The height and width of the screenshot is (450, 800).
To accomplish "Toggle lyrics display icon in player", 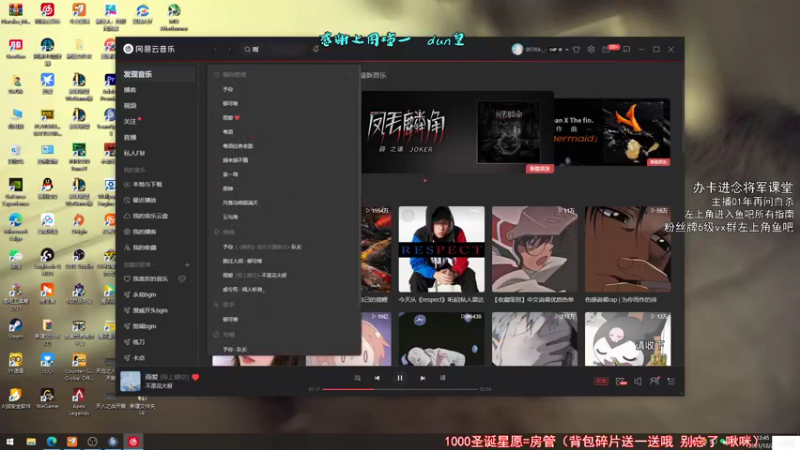I will (442, 378).
